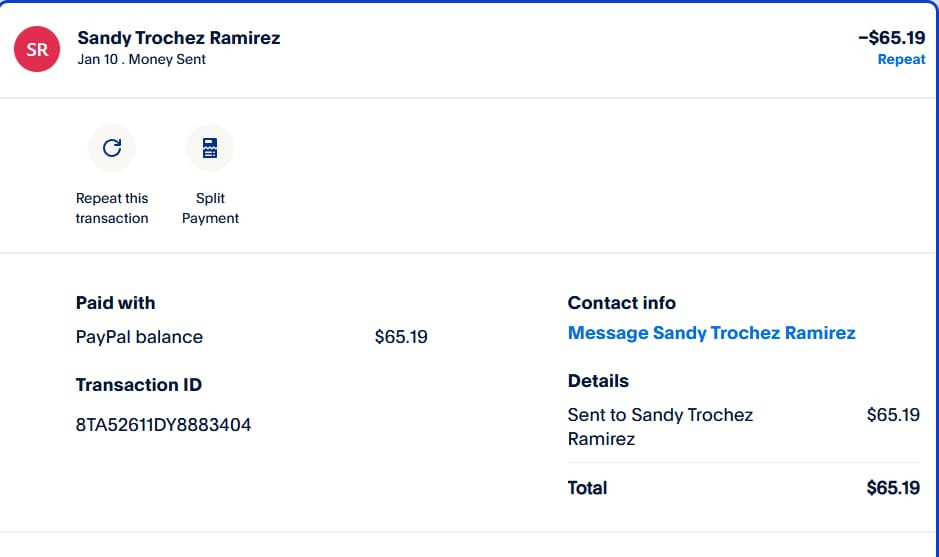Click the bold Total label
This screenshot has height=557, width=939.
[x=587, y=488]
